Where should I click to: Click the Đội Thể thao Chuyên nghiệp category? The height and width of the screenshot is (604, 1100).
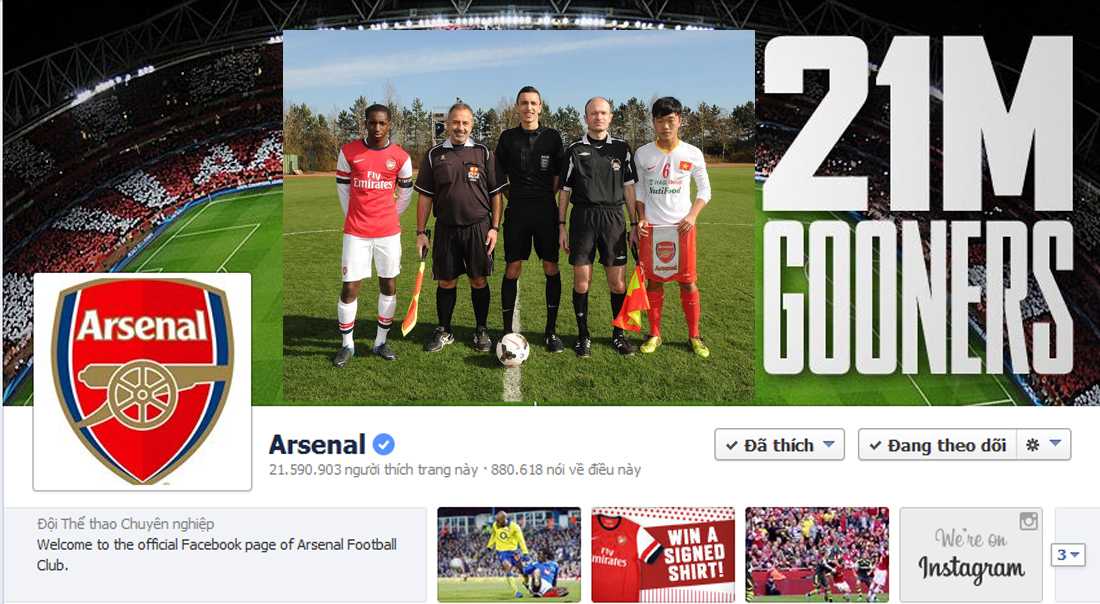click(x=126, y=524)
